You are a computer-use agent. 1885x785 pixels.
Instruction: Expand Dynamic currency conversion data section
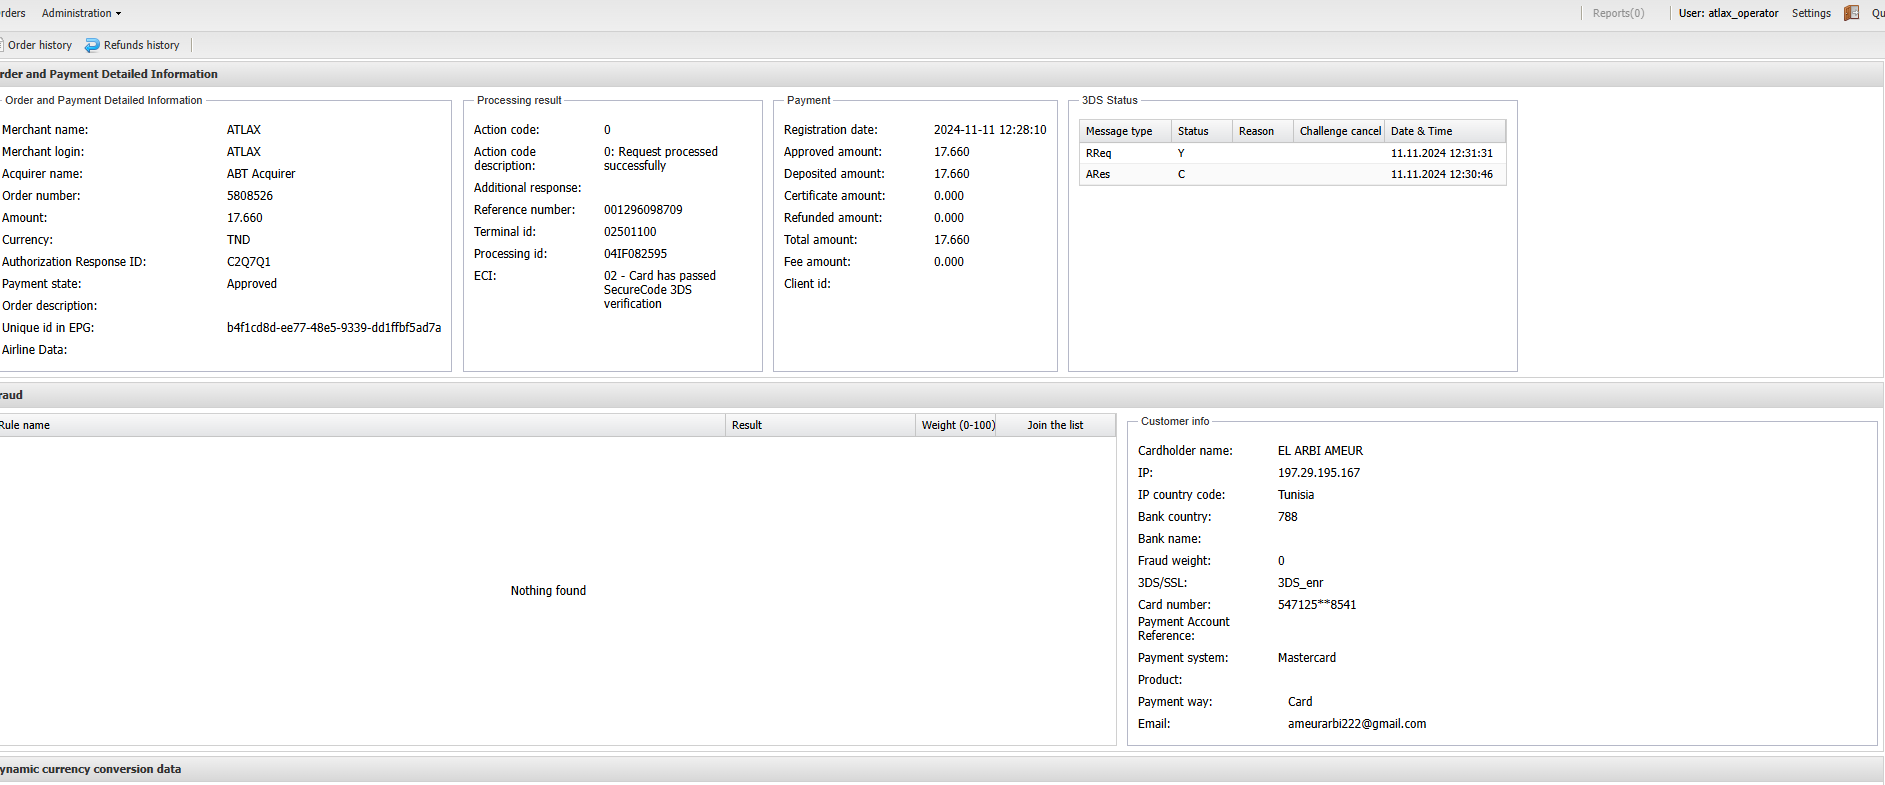pos(92,769)
